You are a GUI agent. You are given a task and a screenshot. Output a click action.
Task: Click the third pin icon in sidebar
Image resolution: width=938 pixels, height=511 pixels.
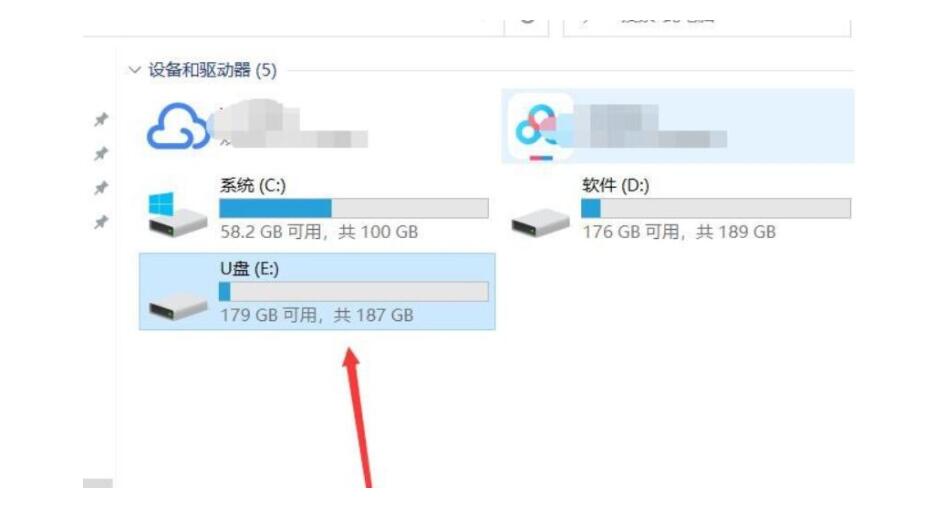click(101, 188)
